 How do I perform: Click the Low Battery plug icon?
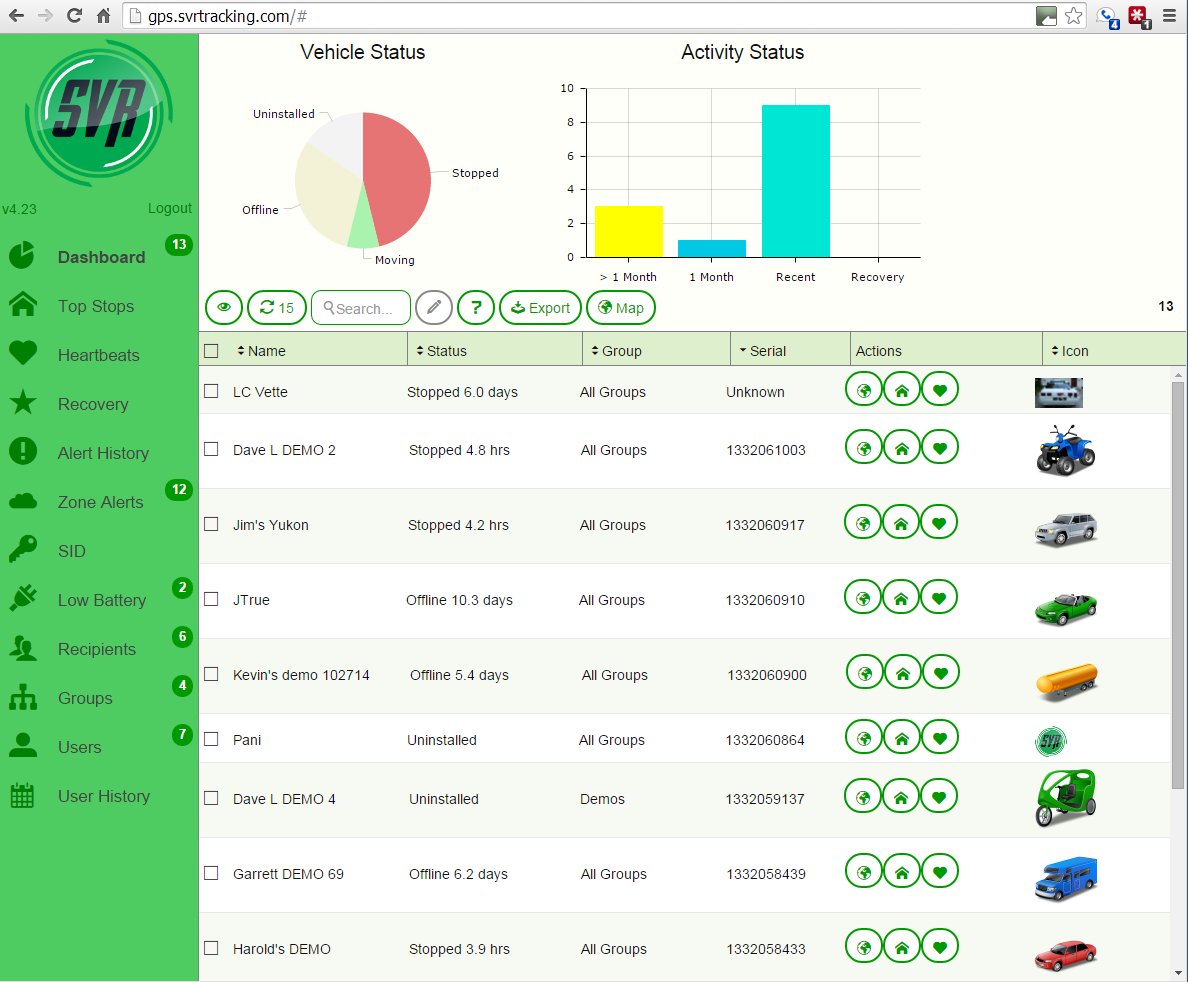(23, 599)
